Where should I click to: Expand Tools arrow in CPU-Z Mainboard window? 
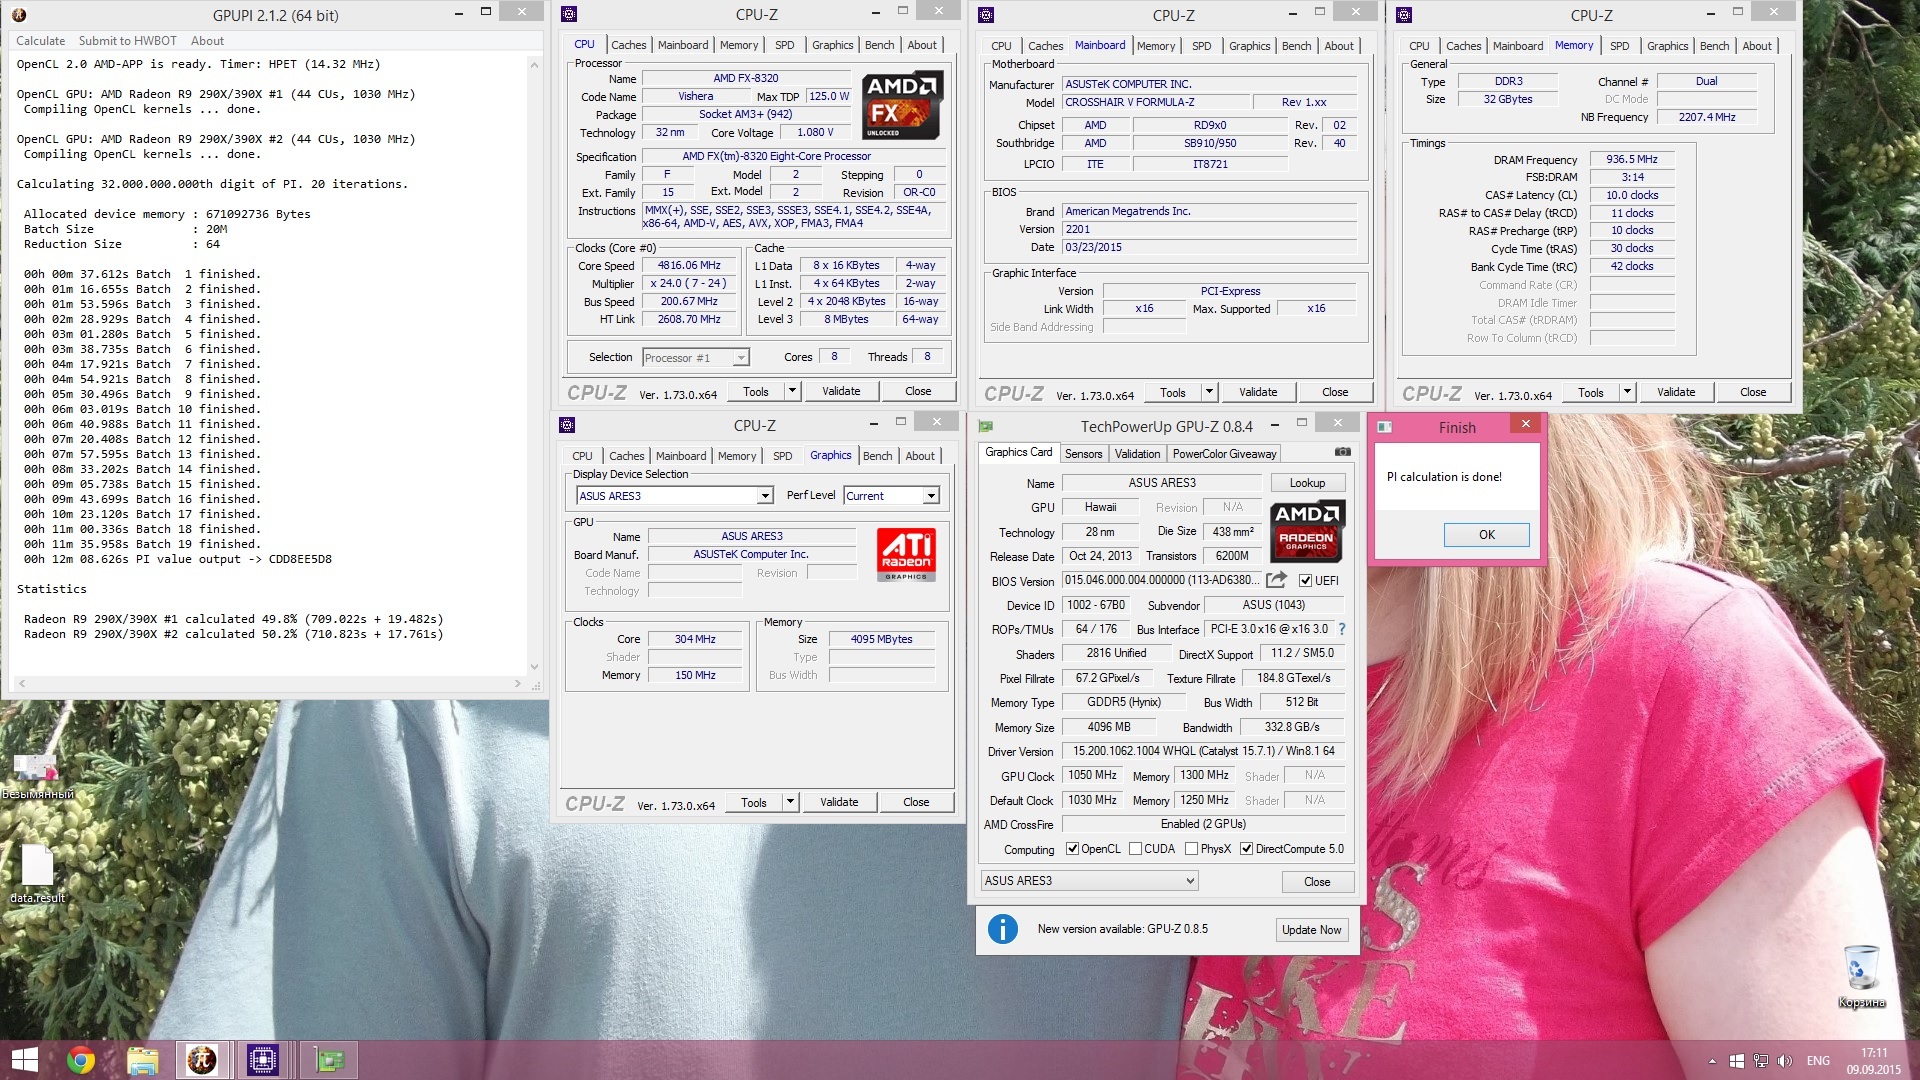click(1209, 392)
